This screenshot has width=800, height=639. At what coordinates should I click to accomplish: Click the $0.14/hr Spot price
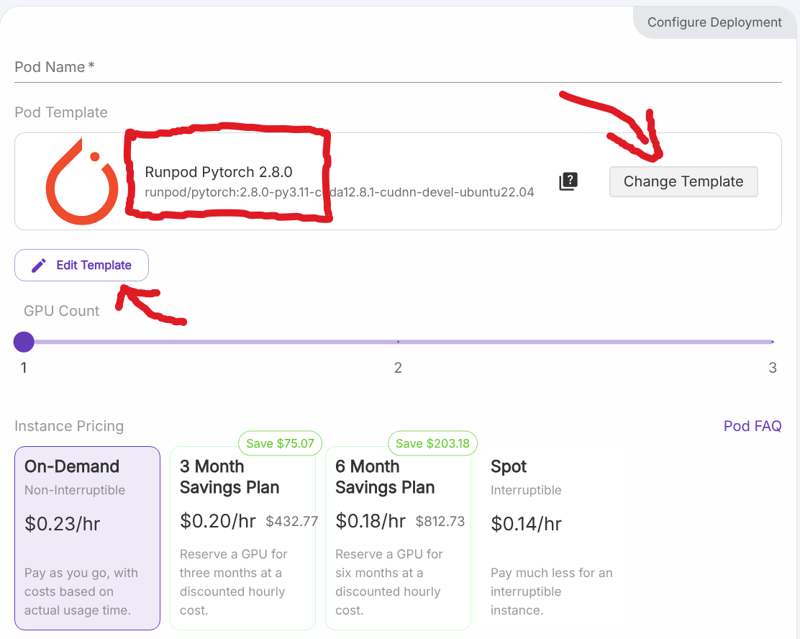(x=526, y=524)
